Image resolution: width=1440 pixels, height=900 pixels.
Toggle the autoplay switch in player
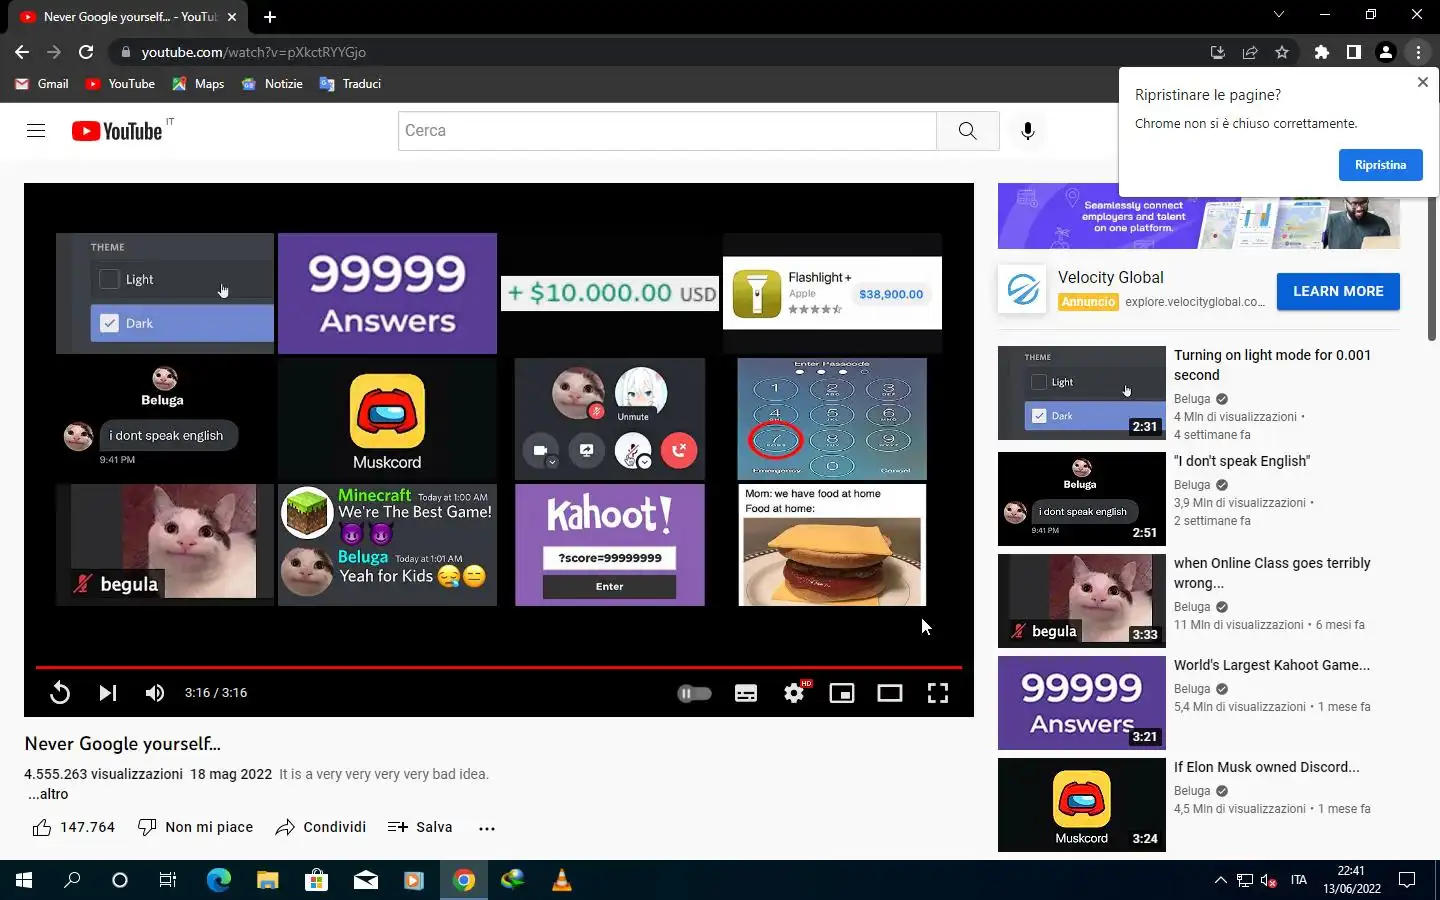coord(694,693)
